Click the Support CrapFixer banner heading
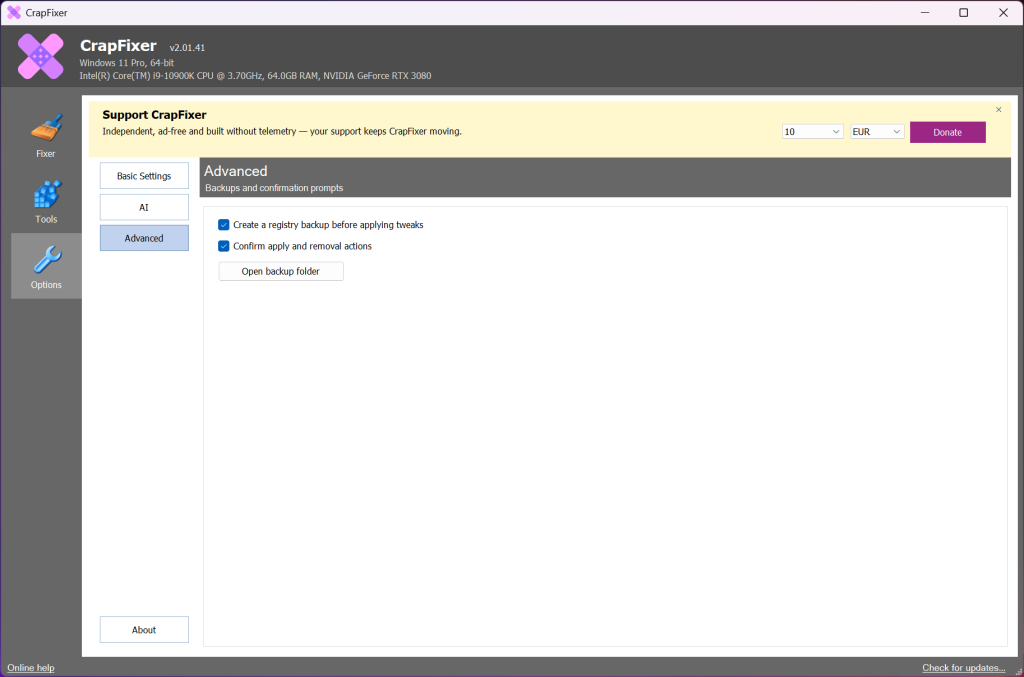The image size is (1024, 677). click(154, 115)
